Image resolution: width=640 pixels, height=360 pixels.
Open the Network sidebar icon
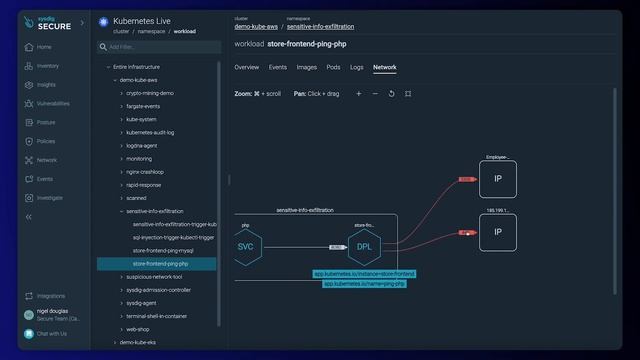[29, 160]
